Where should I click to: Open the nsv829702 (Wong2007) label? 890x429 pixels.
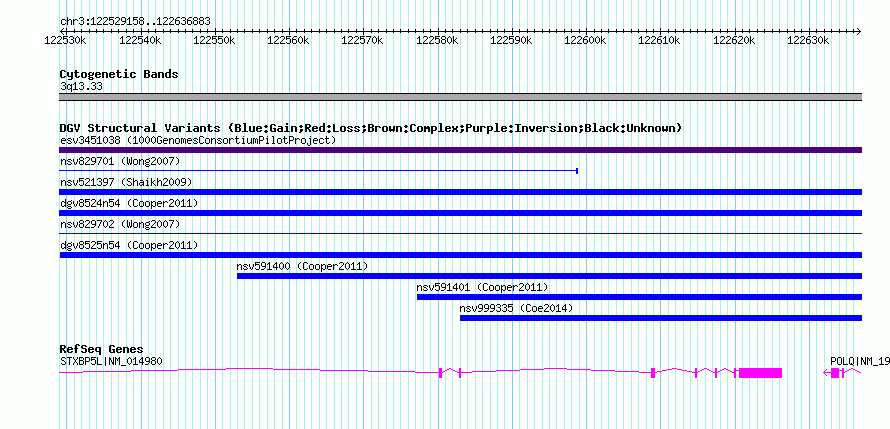click(x=120, y=224)
